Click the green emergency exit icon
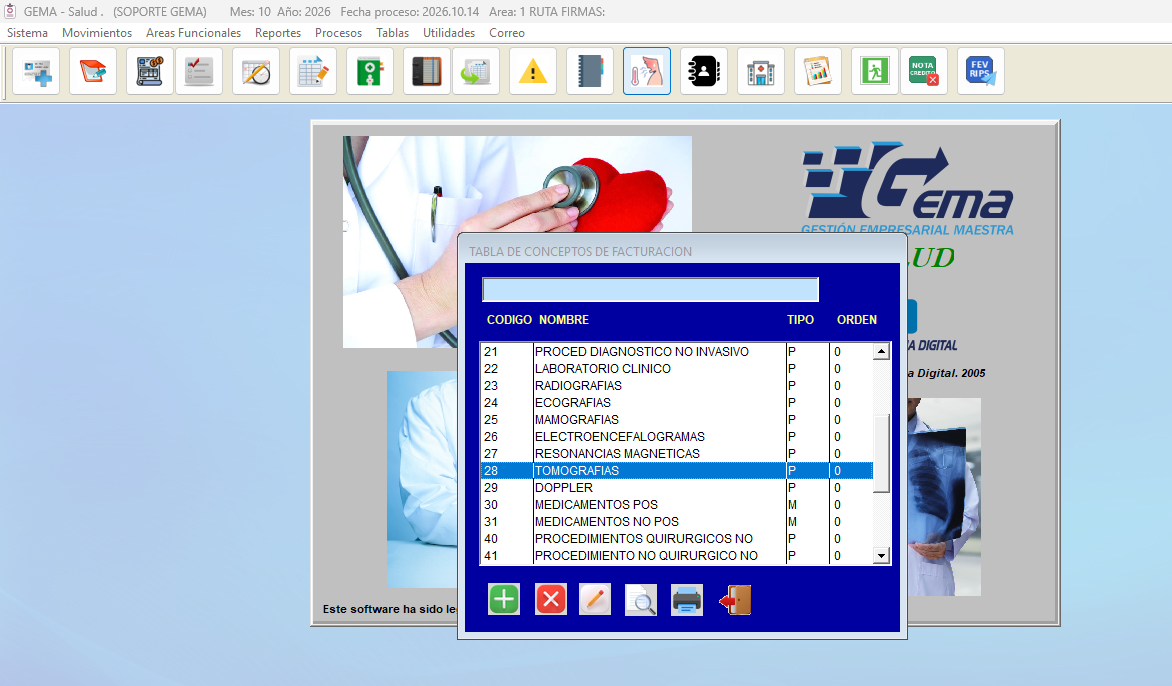This screenshot has width=1172, height=686. click(875, 71)
